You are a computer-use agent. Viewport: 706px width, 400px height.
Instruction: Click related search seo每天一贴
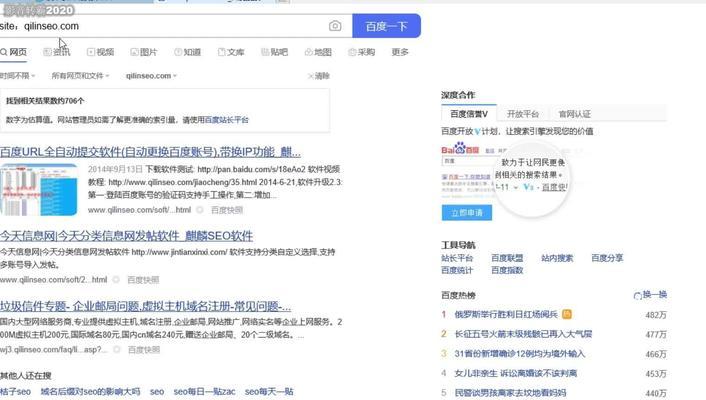(x=269, y=392)
